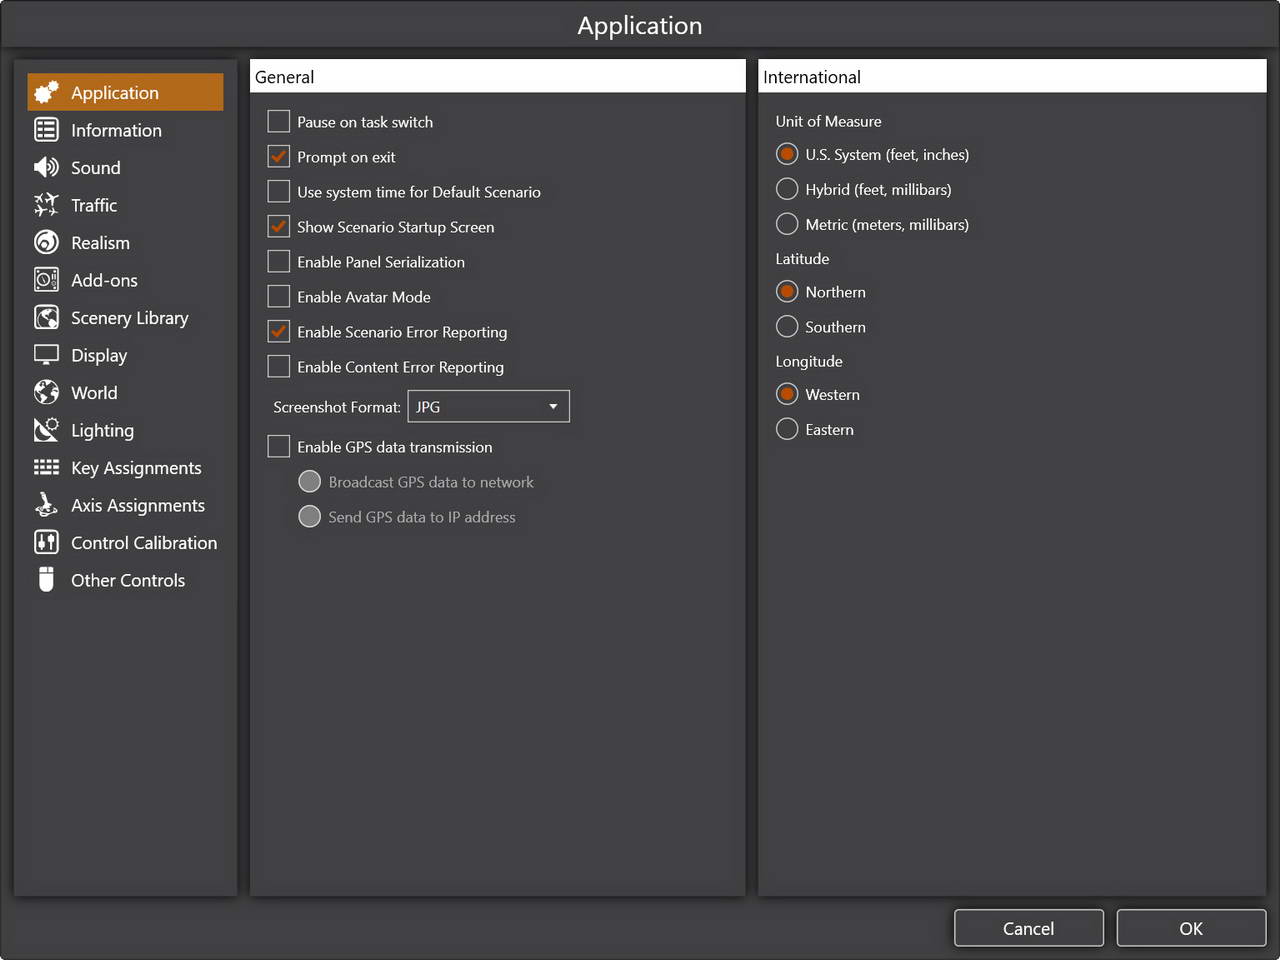
Task: Toggle Enable GPS data transmission checkbox
Action: point(279,447)
